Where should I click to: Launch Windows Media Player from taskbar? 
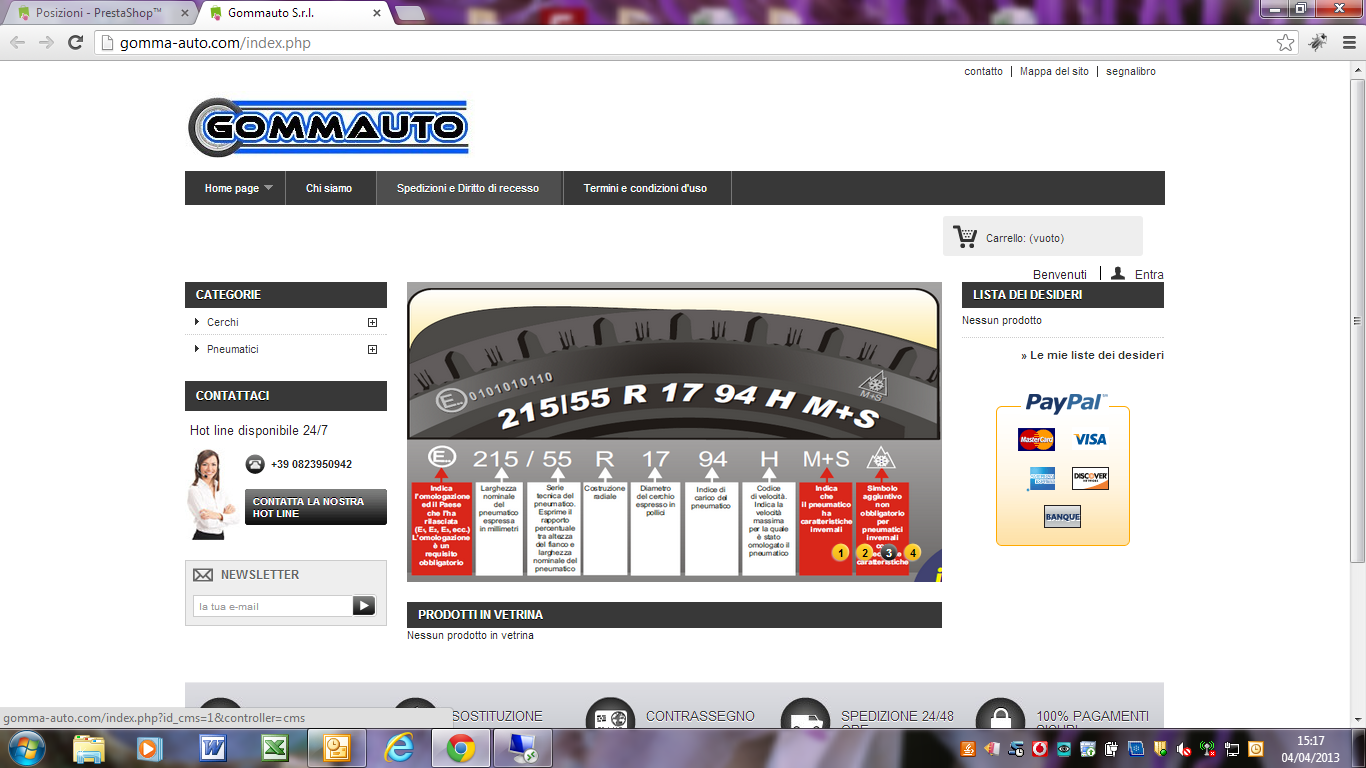tap(149, 748)
